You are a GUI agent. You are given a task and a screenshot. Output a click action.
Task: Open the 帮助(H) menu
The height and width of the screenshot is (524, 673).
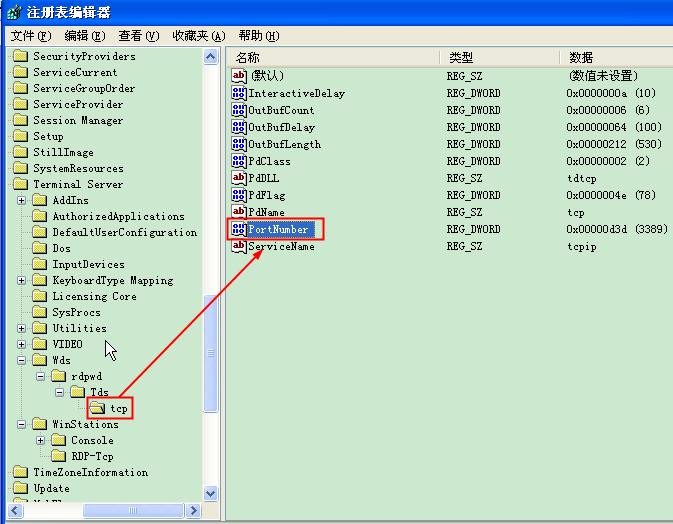click(x=258, y=36)
